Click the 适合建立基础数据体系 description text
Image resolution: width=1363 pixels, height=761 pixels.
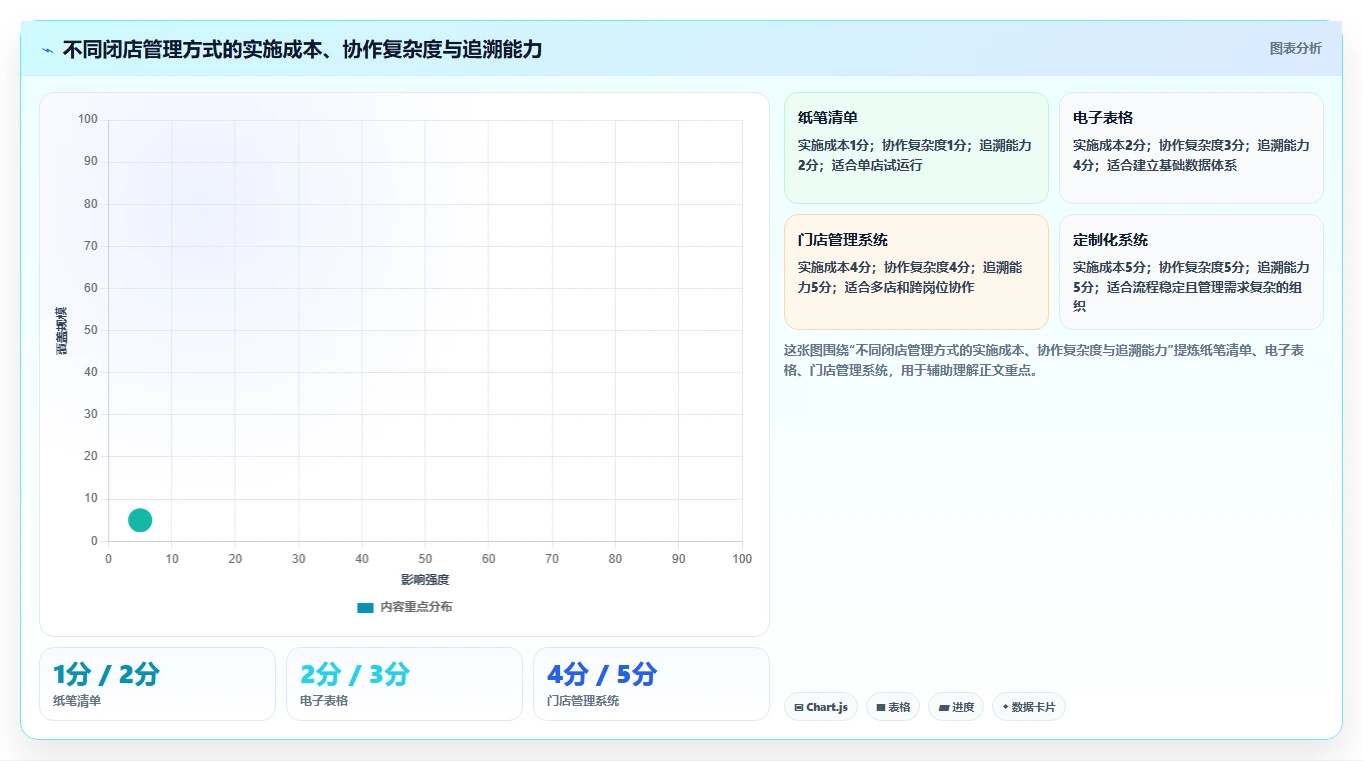point(1172,165)
